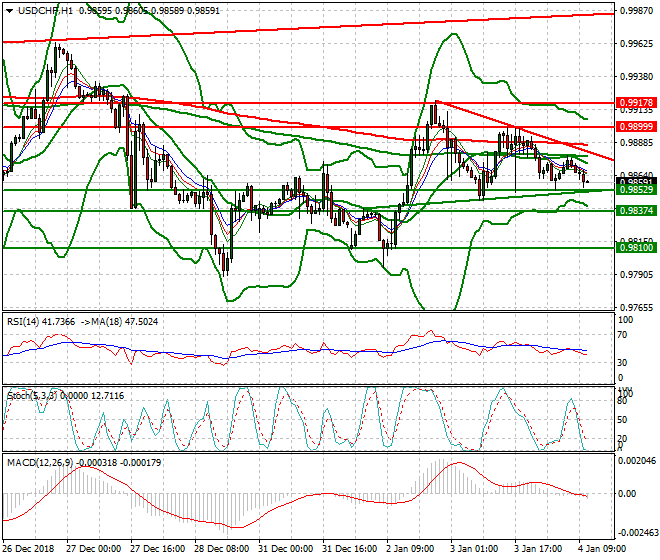Screen dimensions: 660x560
Task: Click the 0.99178 red resistance price label
Action: [x=636, y=103]
